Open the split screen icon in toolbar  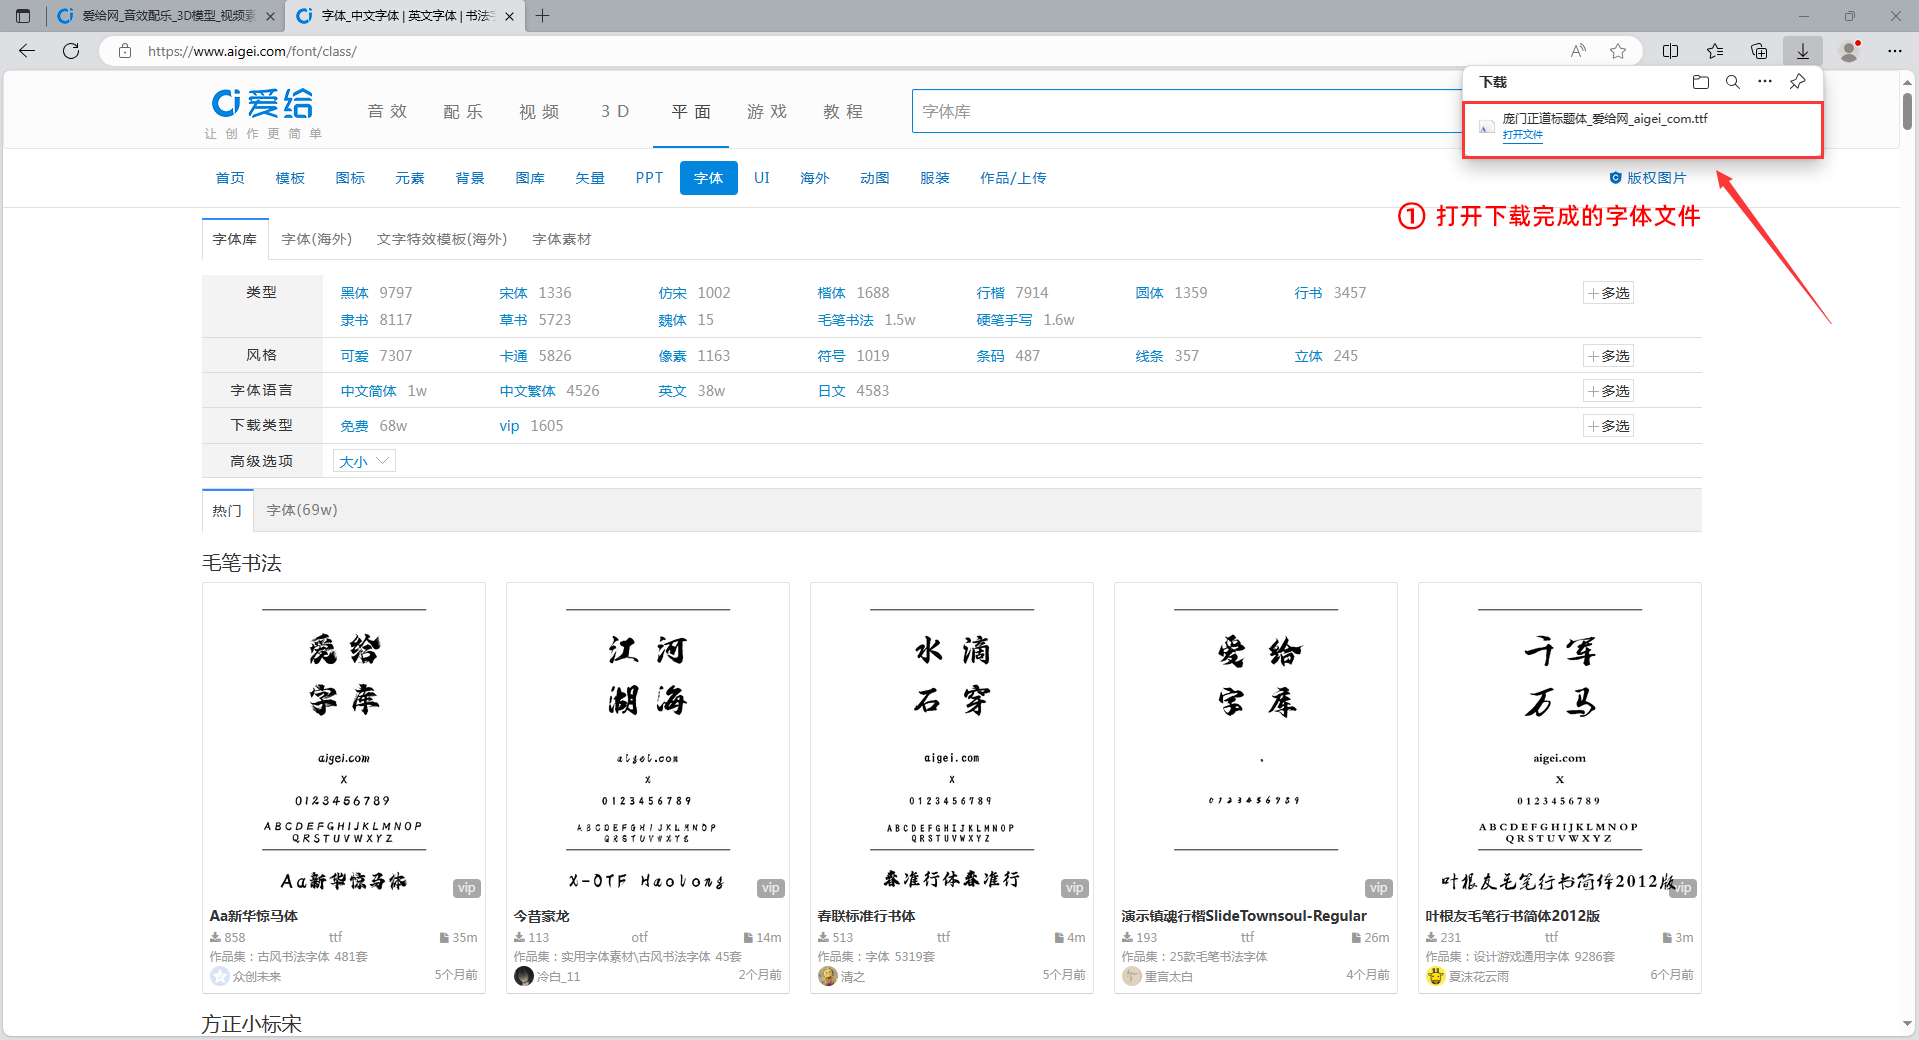pos(1670,51)
